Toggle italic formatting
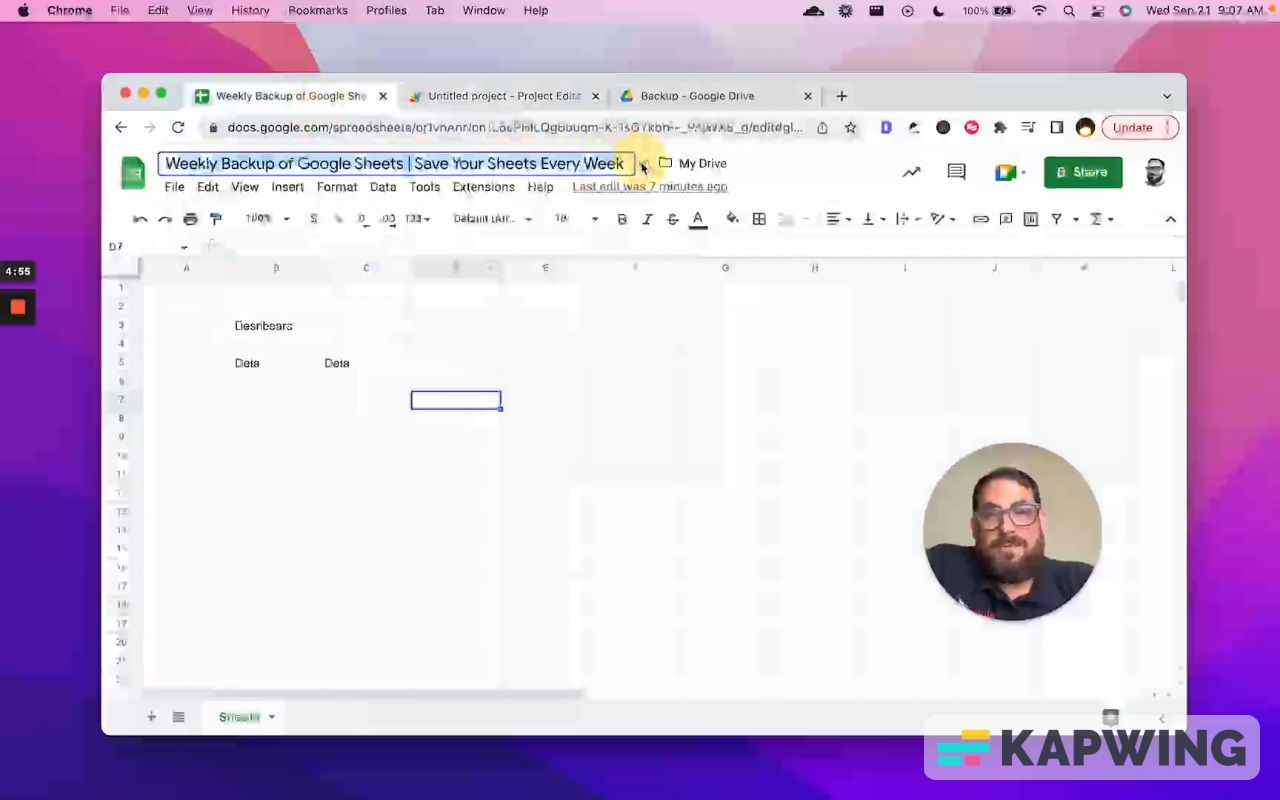This screenshot has height=800, width=1280. click(x=647, y=219)
